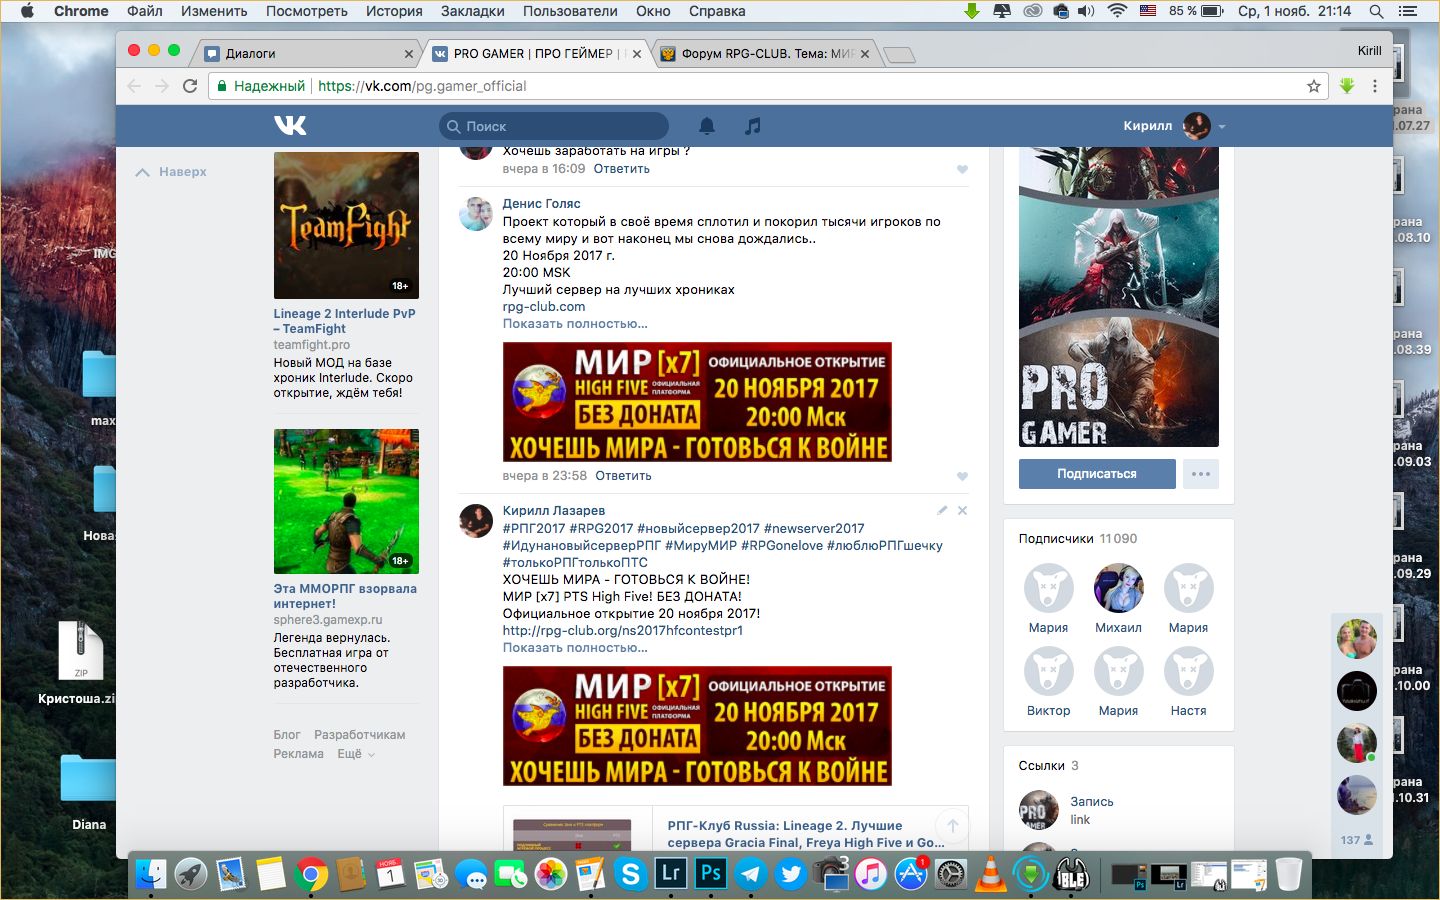Launch Launchpad rocket icon in the Dock
This screenshot has height=900, width=1440.
point(191,874)
